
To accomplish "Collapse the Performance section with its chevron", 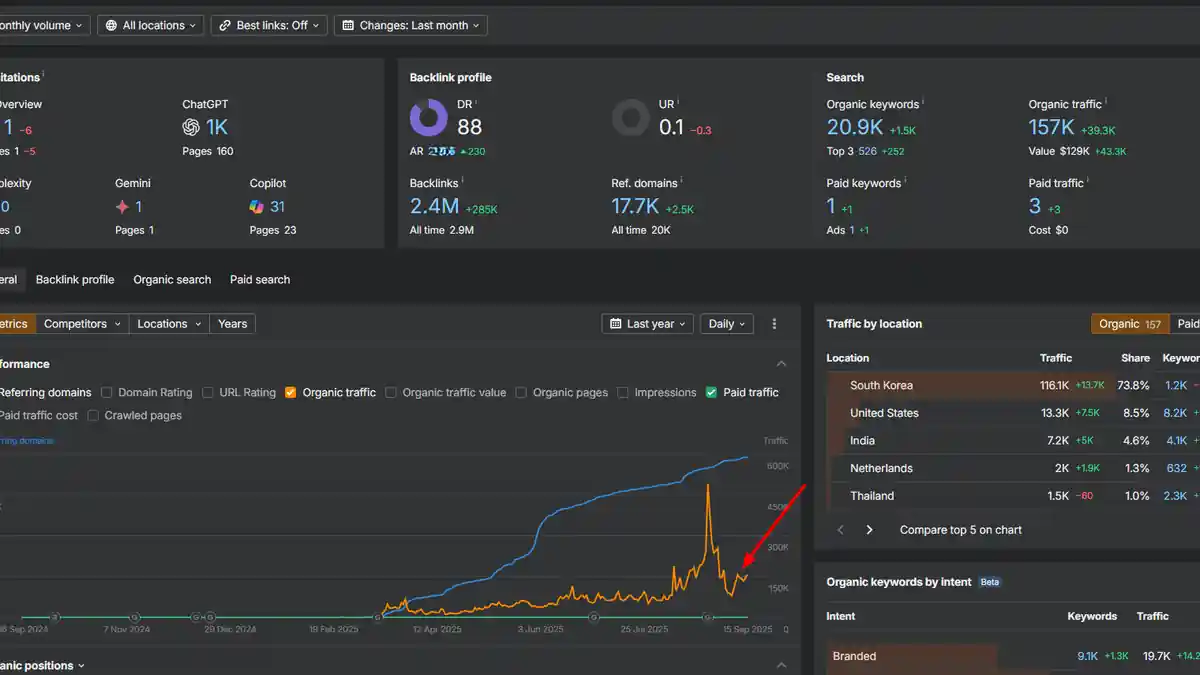I will click(781, 364).
